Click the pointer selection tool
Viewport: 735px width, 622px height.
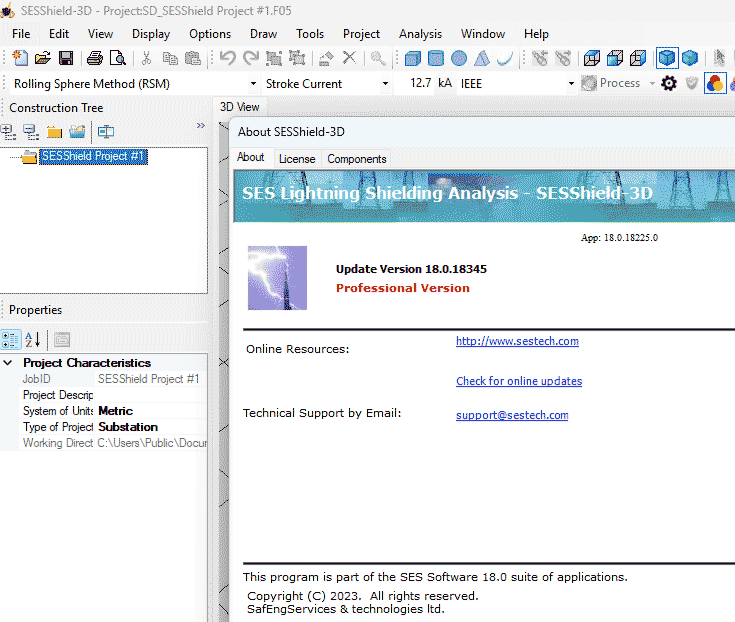pyautogui.click(x=719, y=58)
